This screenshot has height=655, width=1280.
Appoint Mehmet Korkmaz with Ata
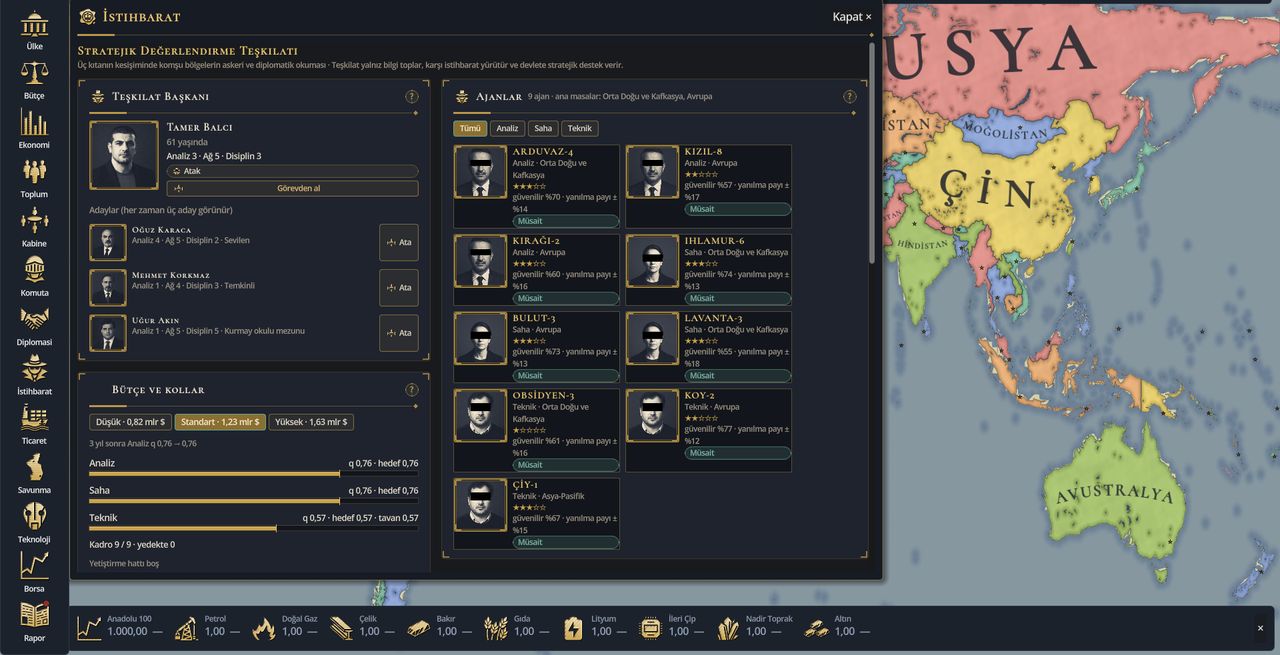pyautogui.click(x=398, y=288)
